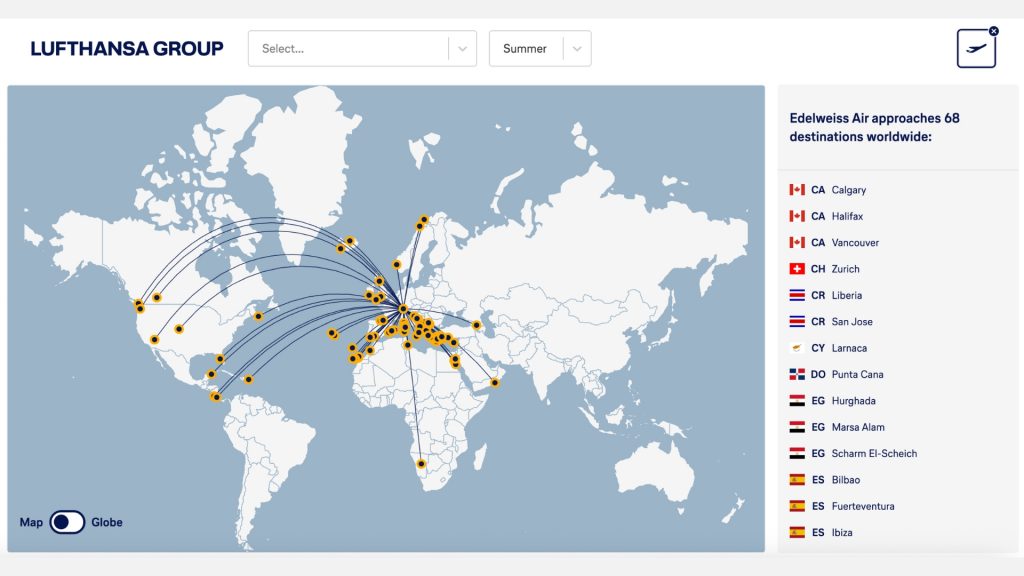Click the Egypt flag beside Scharm El-Scheich
This screenshot has height=576, width=1024.
point(797,453)
